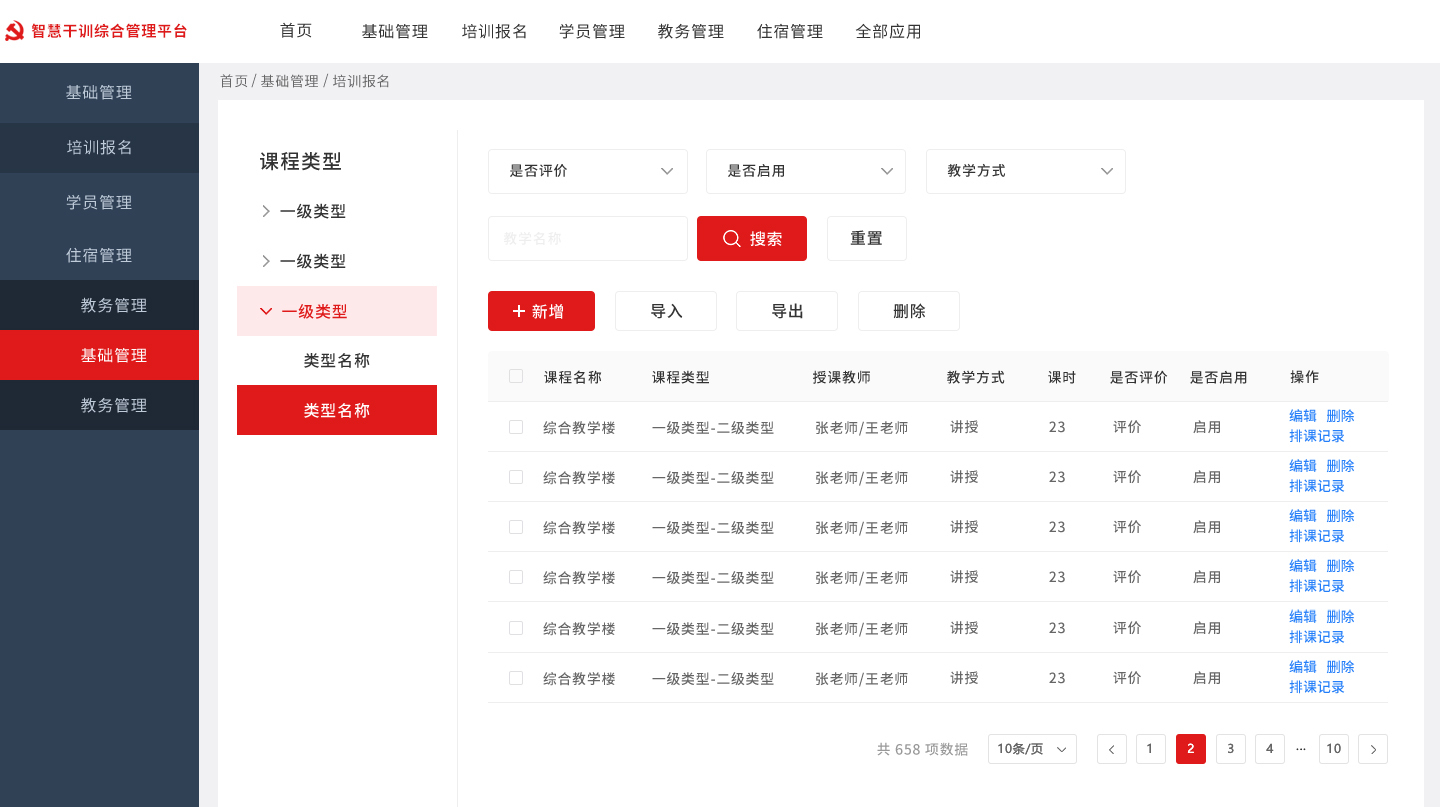The width and height of the screenshot is (1440, 807).
Task: Select all rows with header checkbox
Action: click(x=516, y=375)
